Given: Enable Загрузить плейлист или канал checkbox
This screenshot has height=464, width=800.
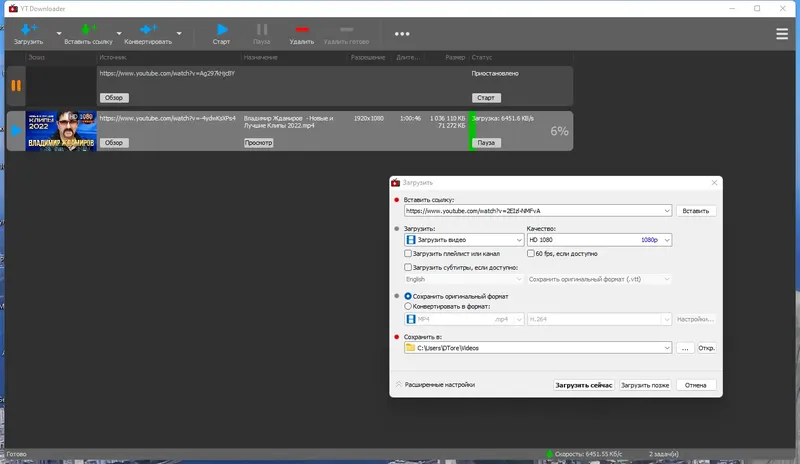Looking at the screenshot, I should pos(408,254).
